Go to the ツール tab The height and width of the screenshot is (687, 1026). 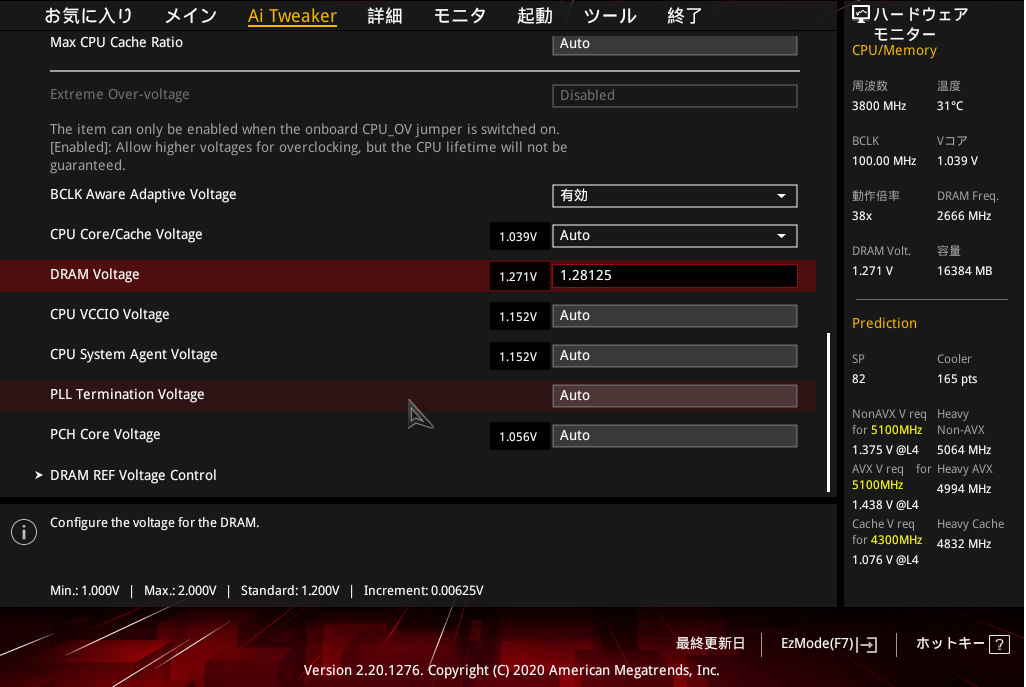(x=610, y=16)
